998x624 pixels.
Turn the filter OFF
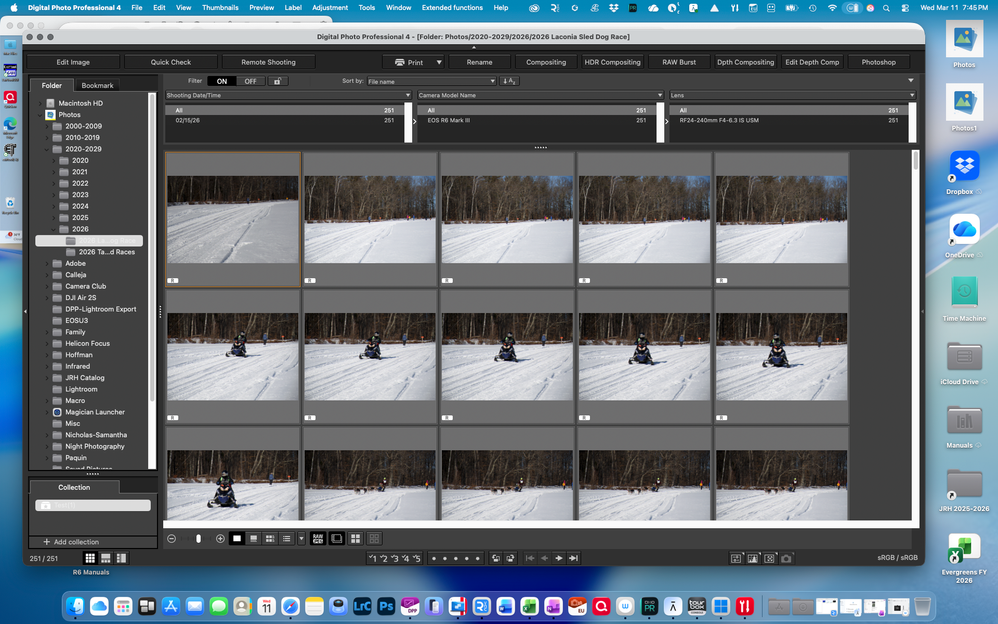(x=250, y=81)
